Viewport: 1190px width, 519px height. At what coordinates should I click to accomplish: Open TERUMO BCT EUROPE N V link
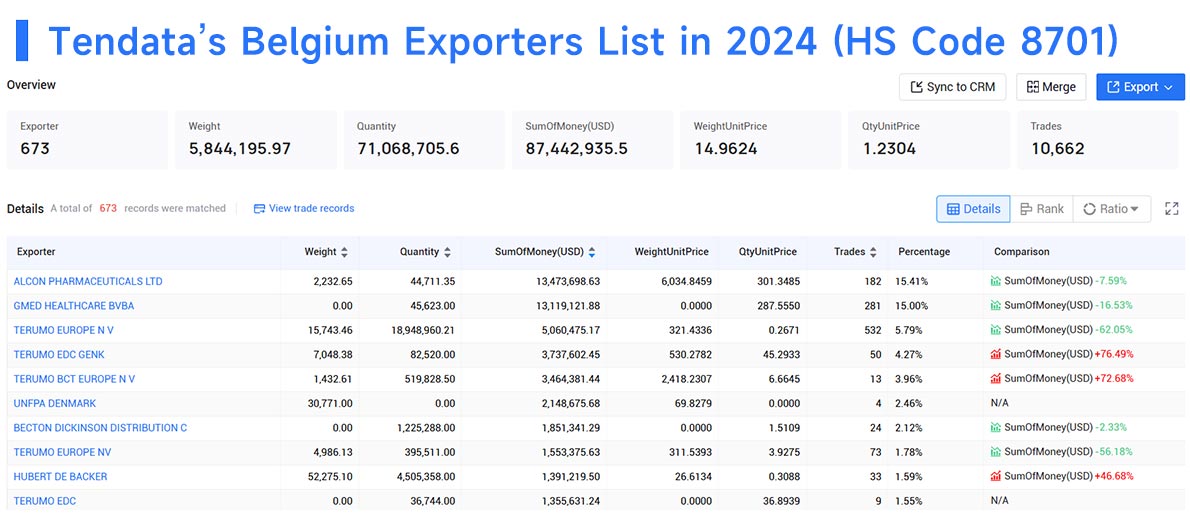click(74, 379)
